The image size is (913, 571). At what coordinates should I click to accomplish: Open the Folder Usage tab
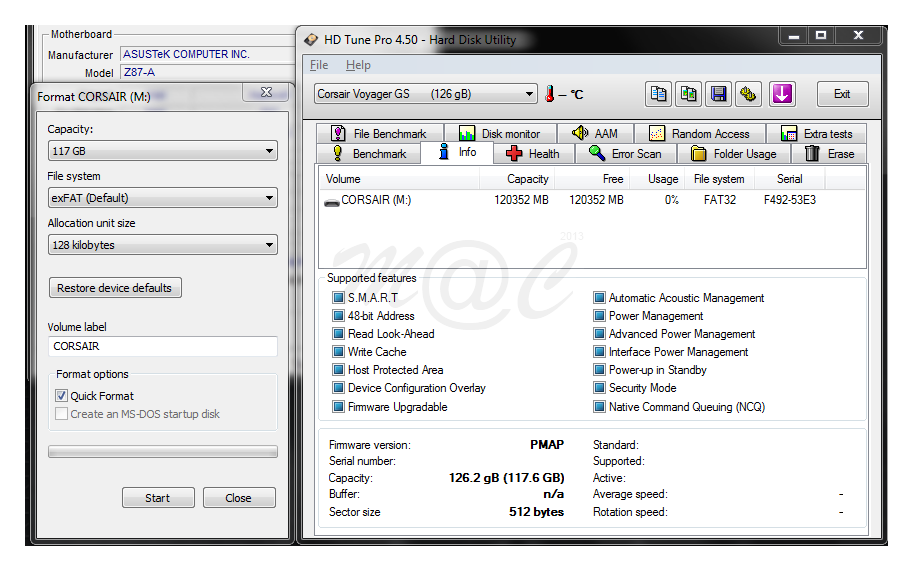pos(734,154)
